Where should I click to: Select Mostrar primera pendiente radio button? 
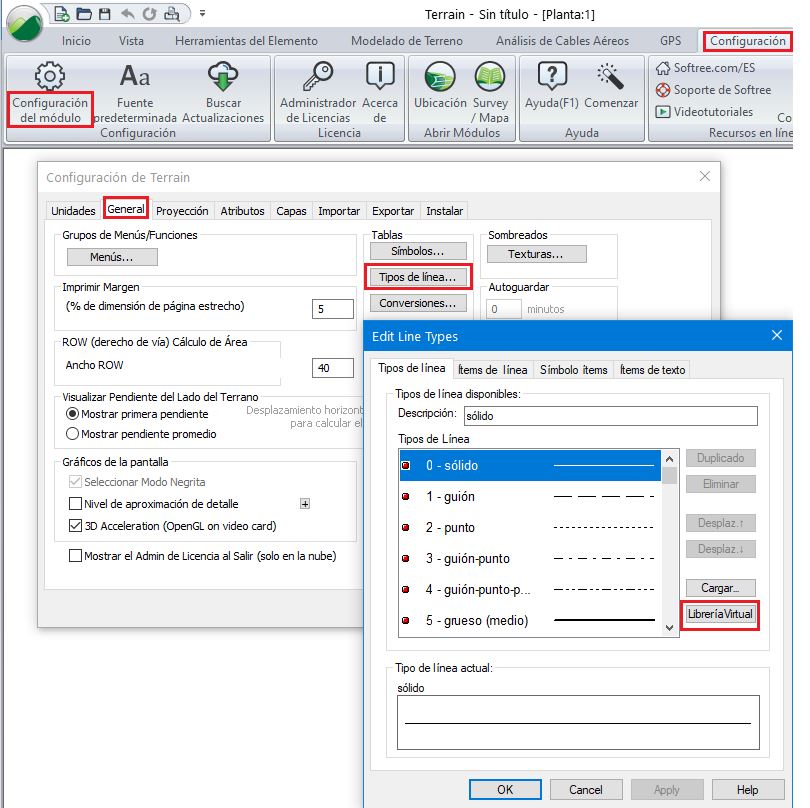(72, 414)
